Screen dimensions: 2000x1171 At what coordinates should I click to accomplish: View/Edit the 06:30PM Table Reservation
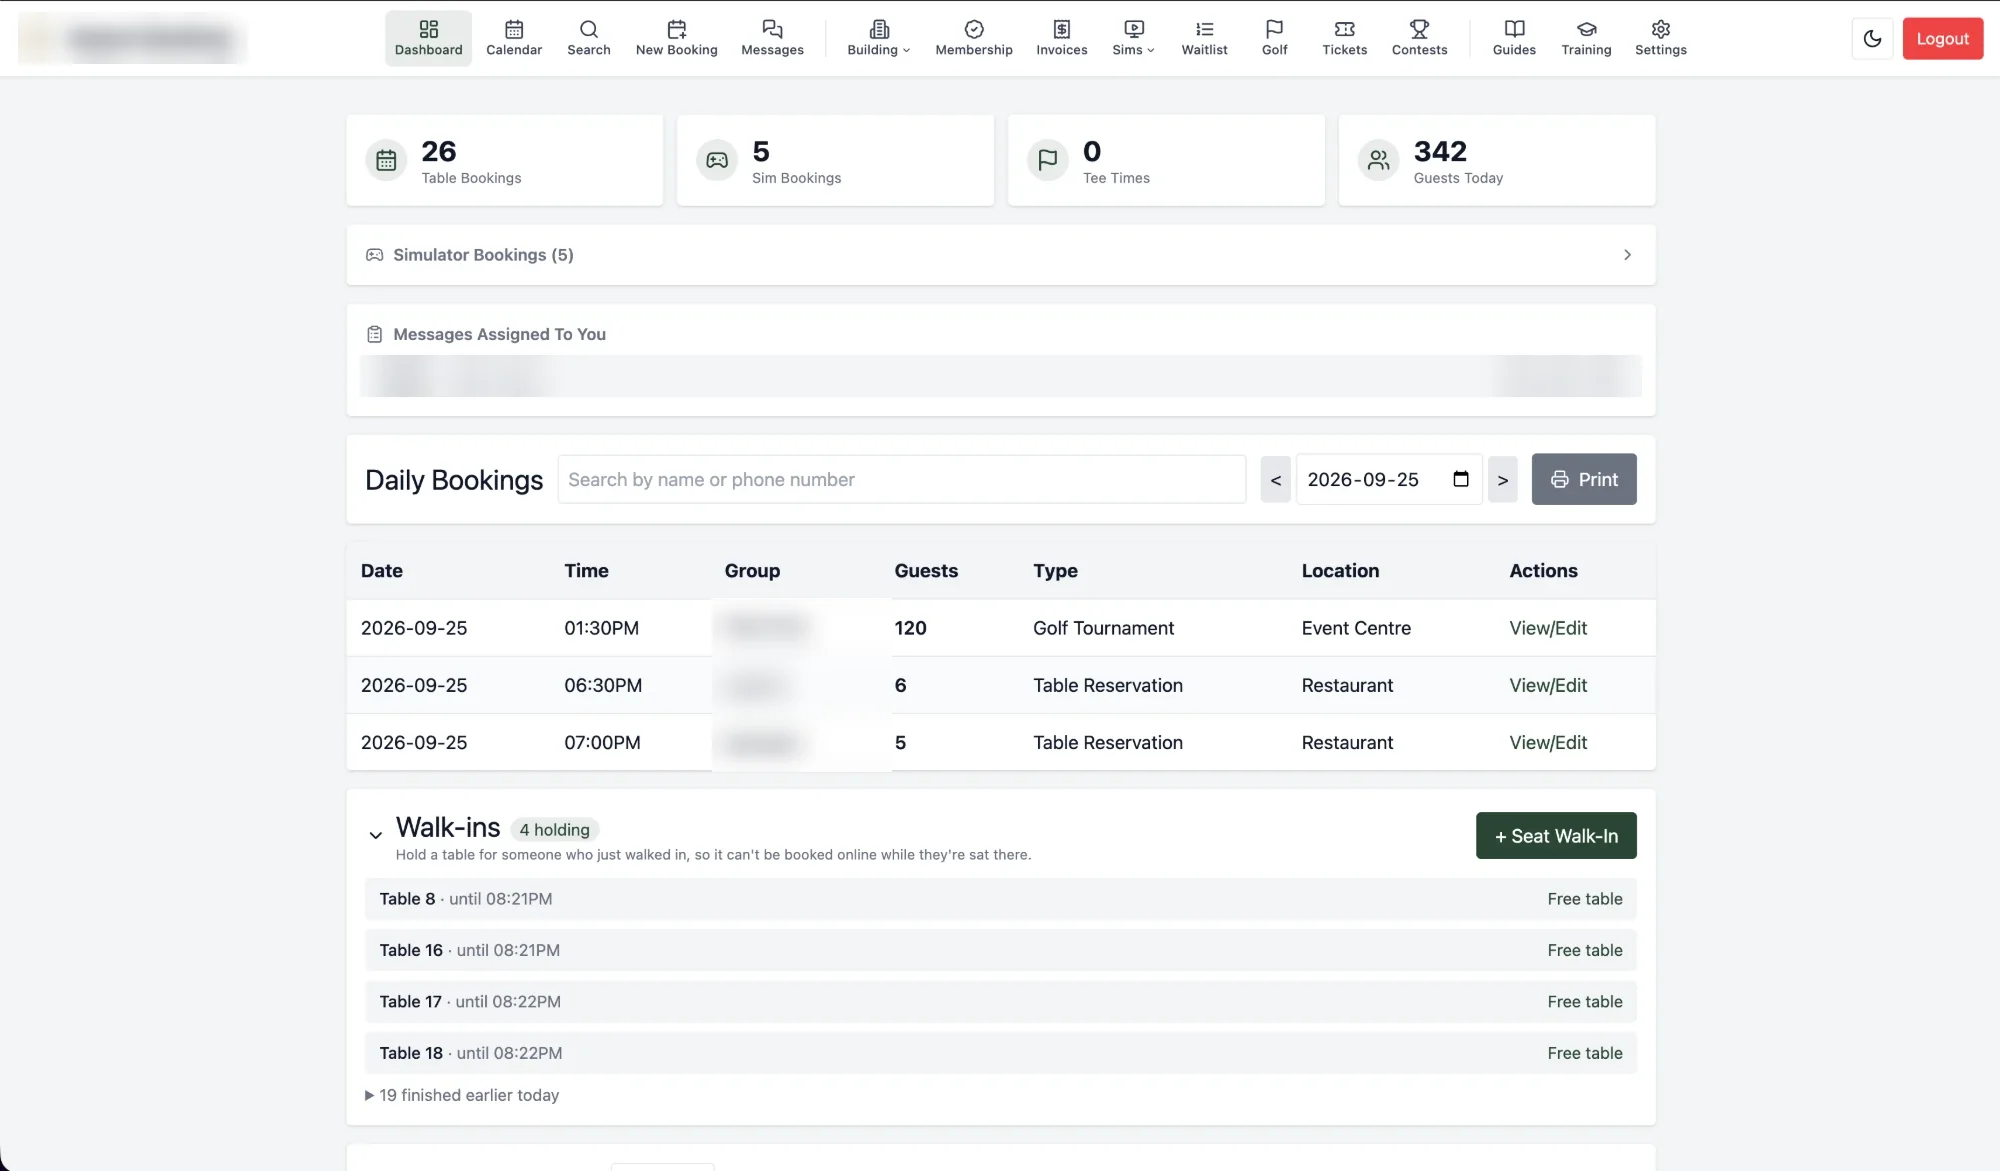[1548, 685]
